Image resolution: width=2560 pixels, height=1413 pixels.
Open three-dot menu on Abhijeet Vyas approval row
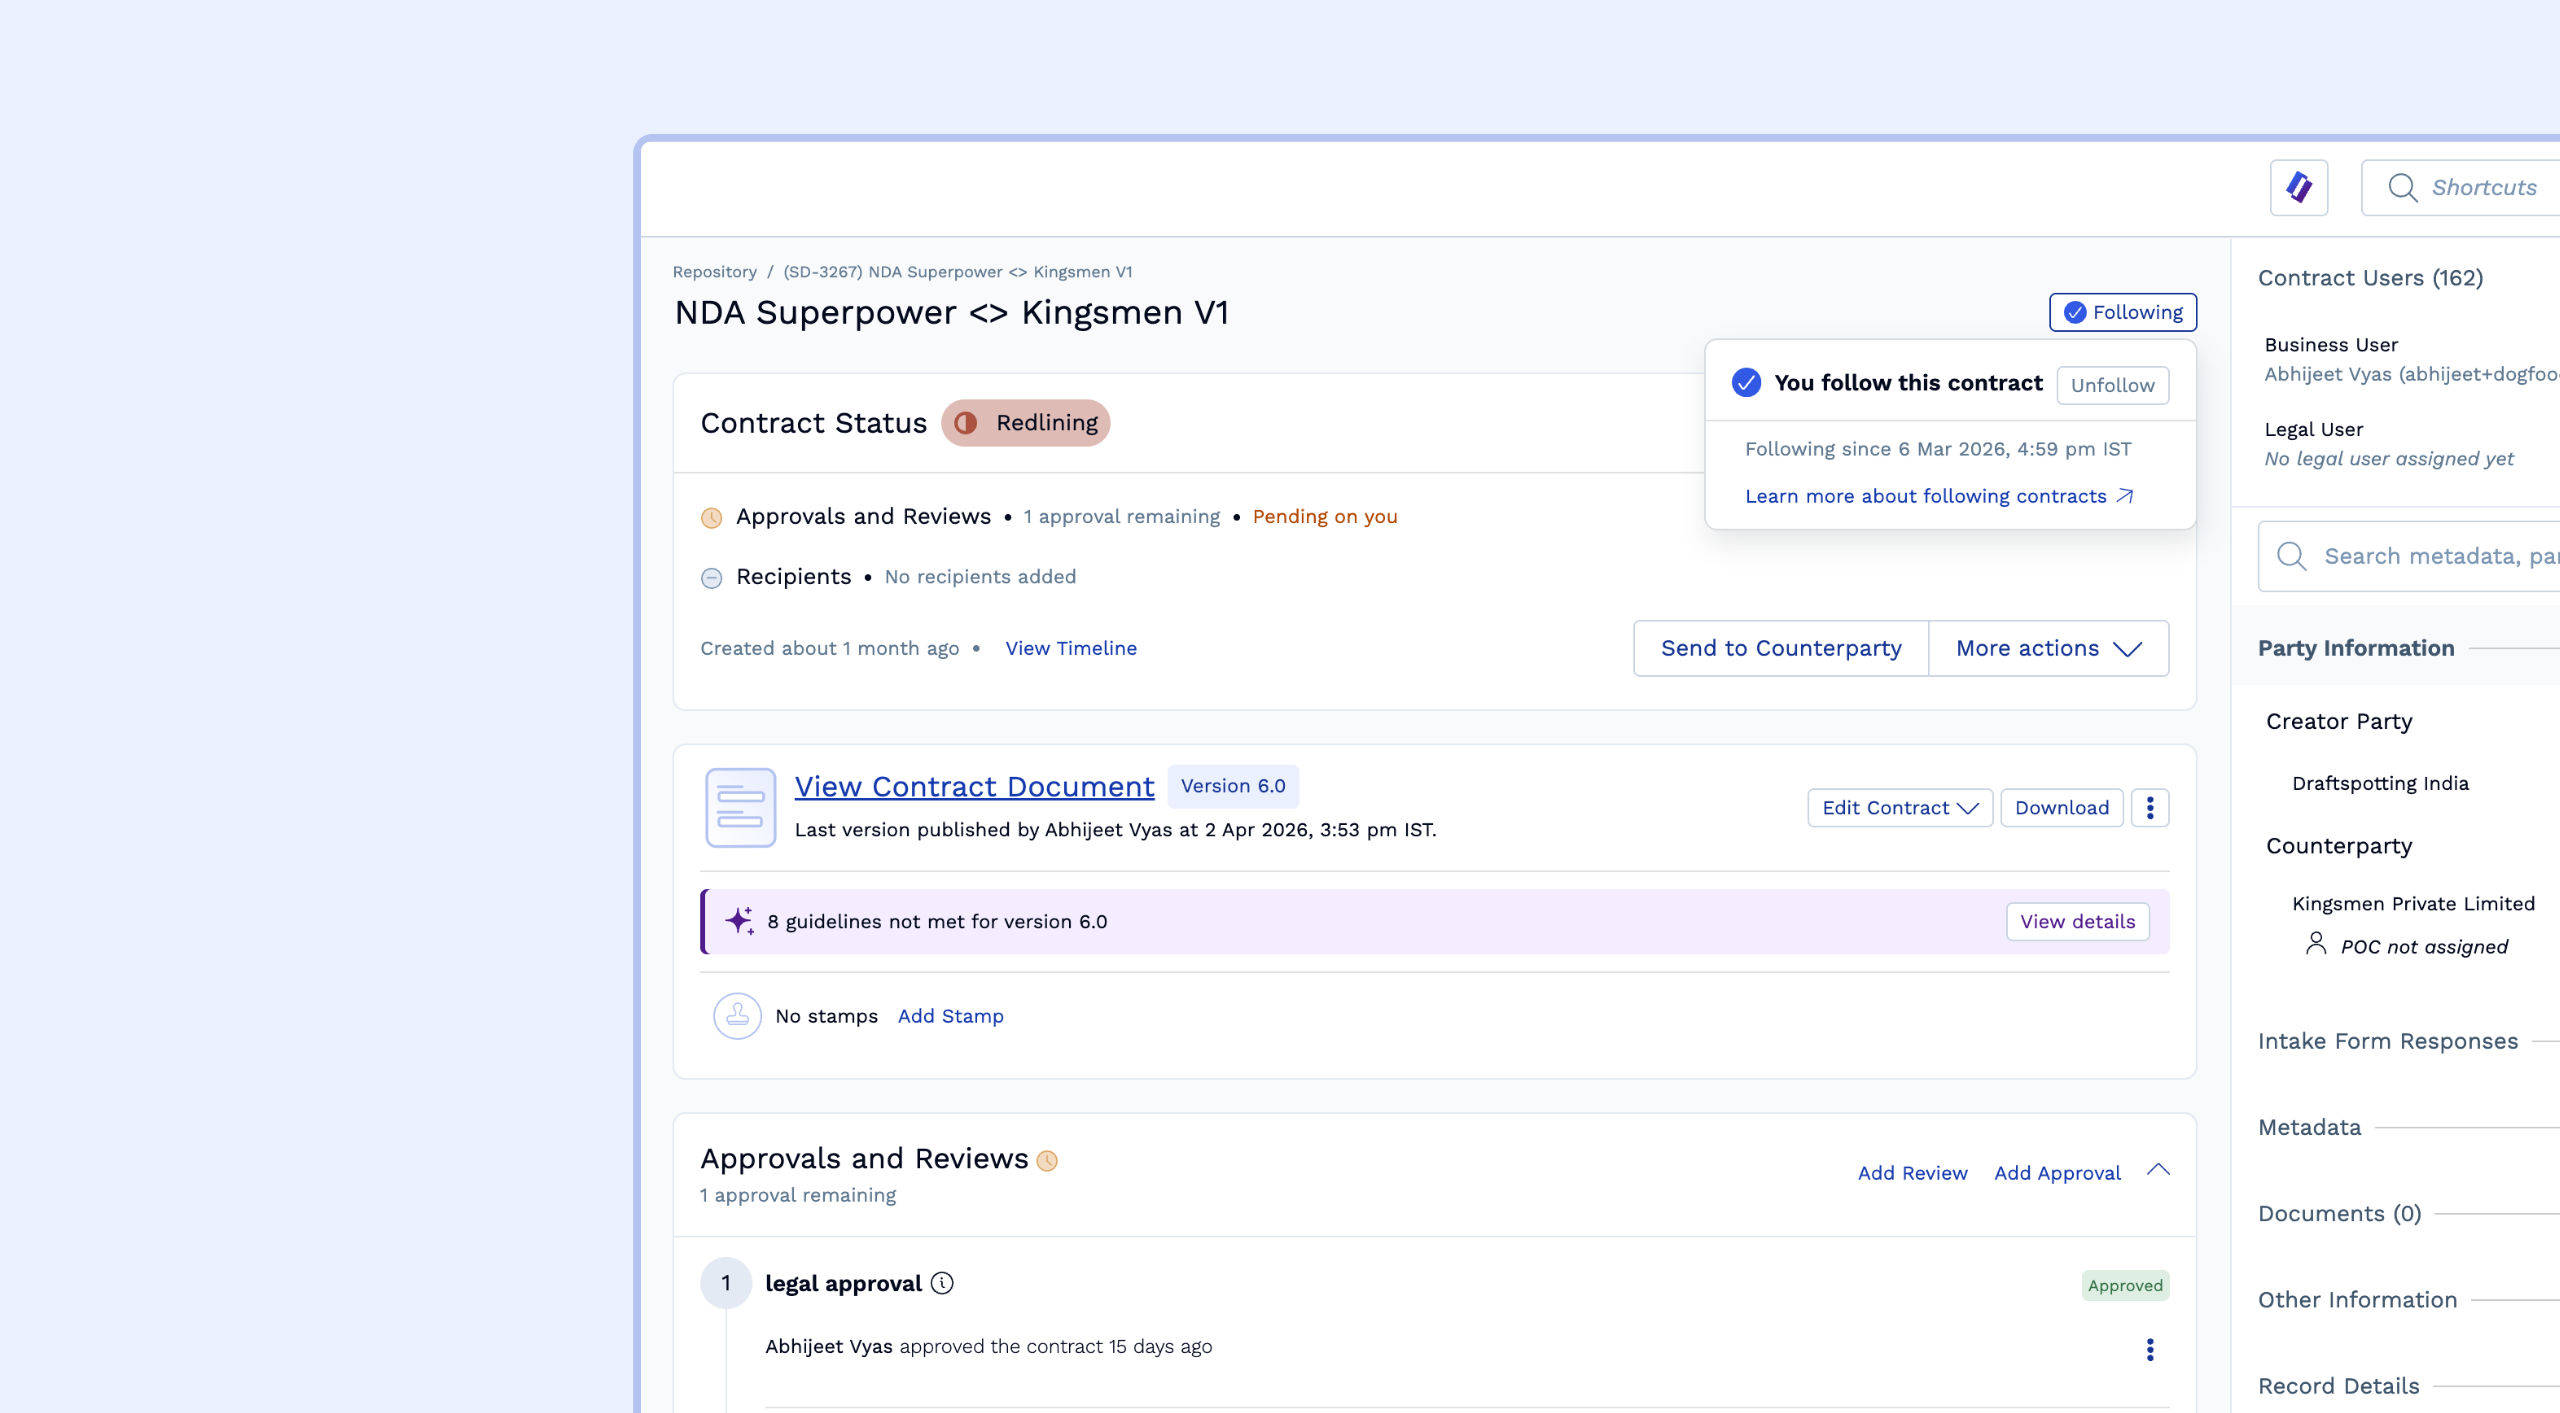click(2149, 1349)
